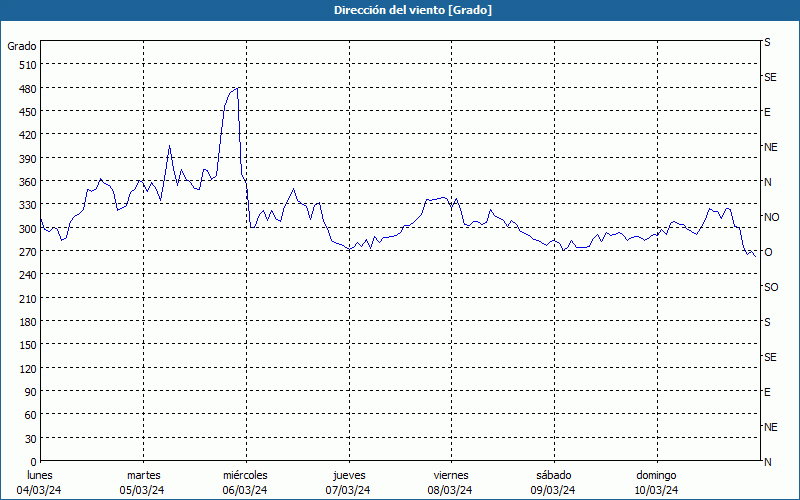Click the "miércoles" day label
The width and height of the screenshot is (800, 500).
(245, 476)
